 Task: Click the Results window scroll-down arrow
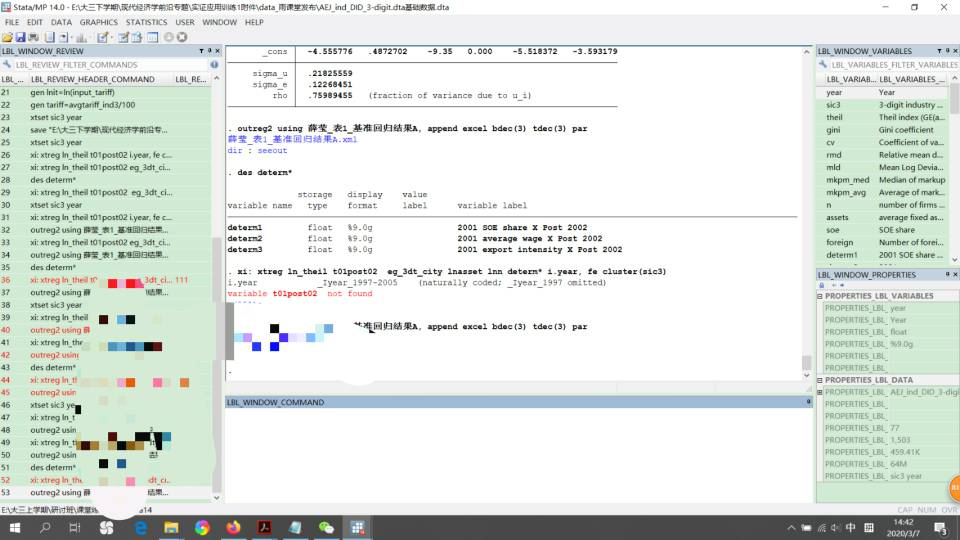(806, 375)
